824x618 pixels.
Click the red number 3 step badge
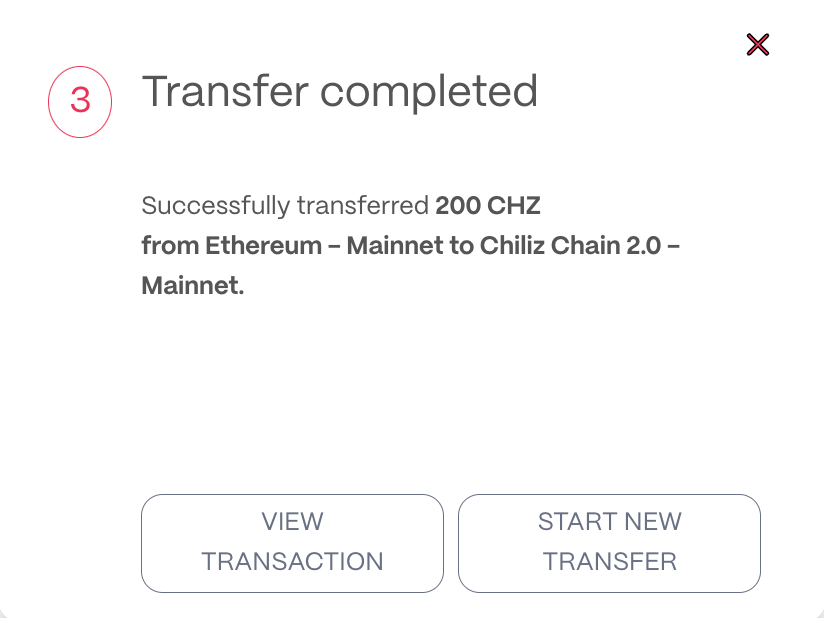tap(80, 101)
